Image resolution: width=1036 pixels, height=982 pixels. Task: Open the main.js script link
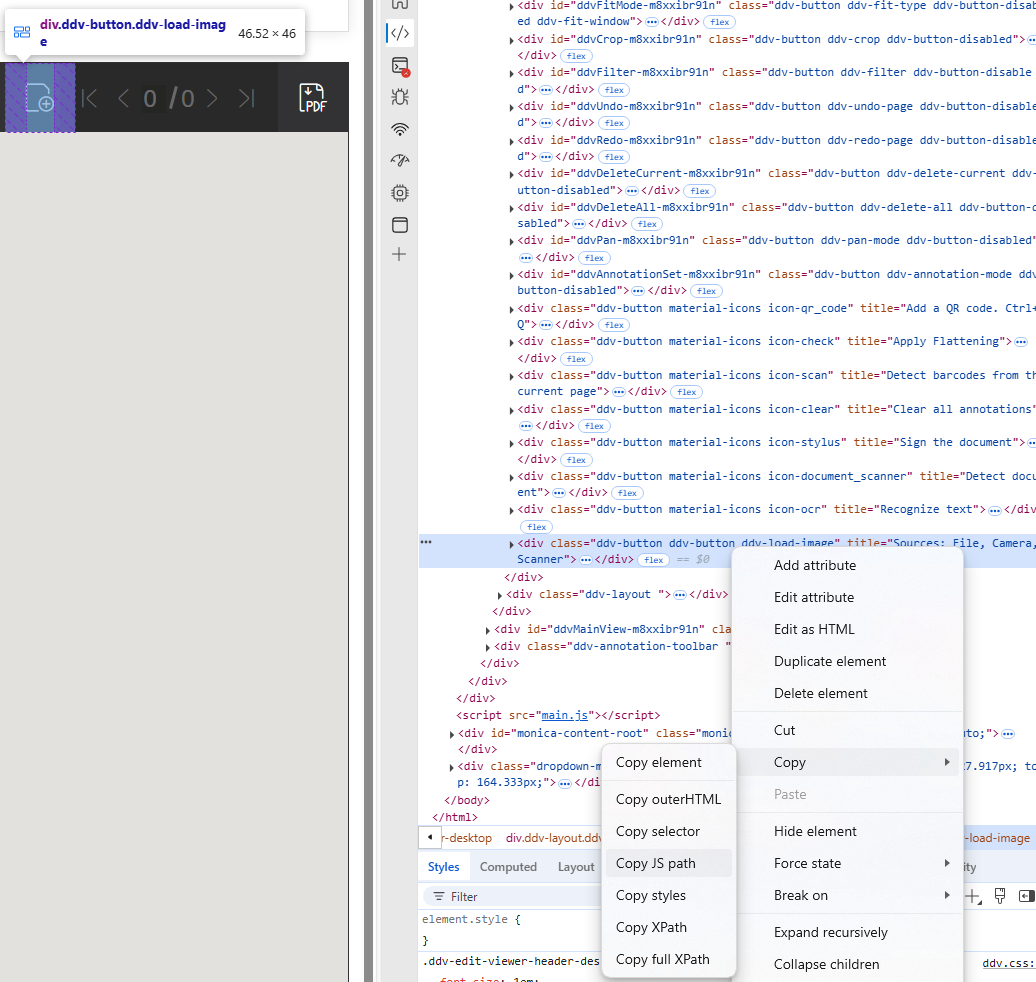(x=566, y=715)
